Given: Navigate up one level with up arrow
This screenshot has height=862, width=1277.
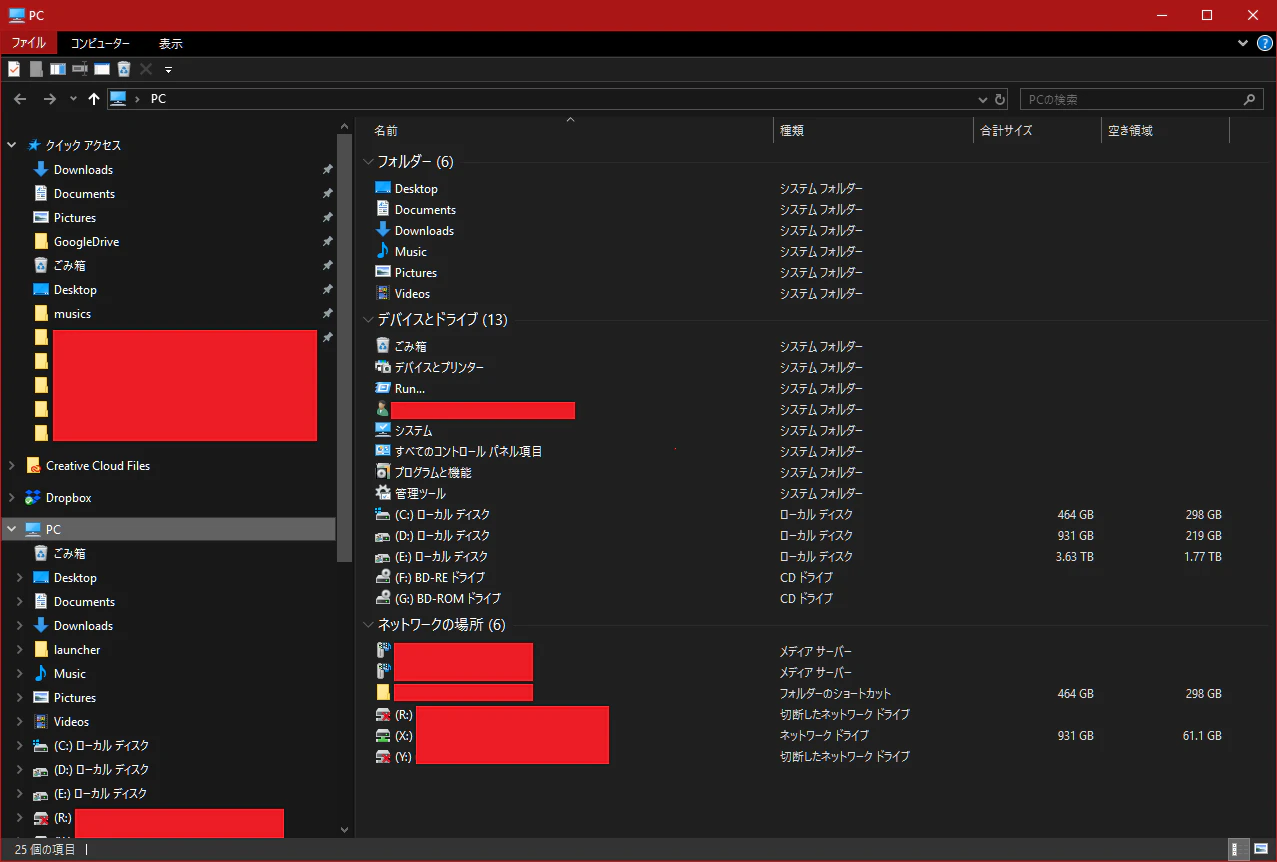Looking at the screenshot, I should coord(94,99).
